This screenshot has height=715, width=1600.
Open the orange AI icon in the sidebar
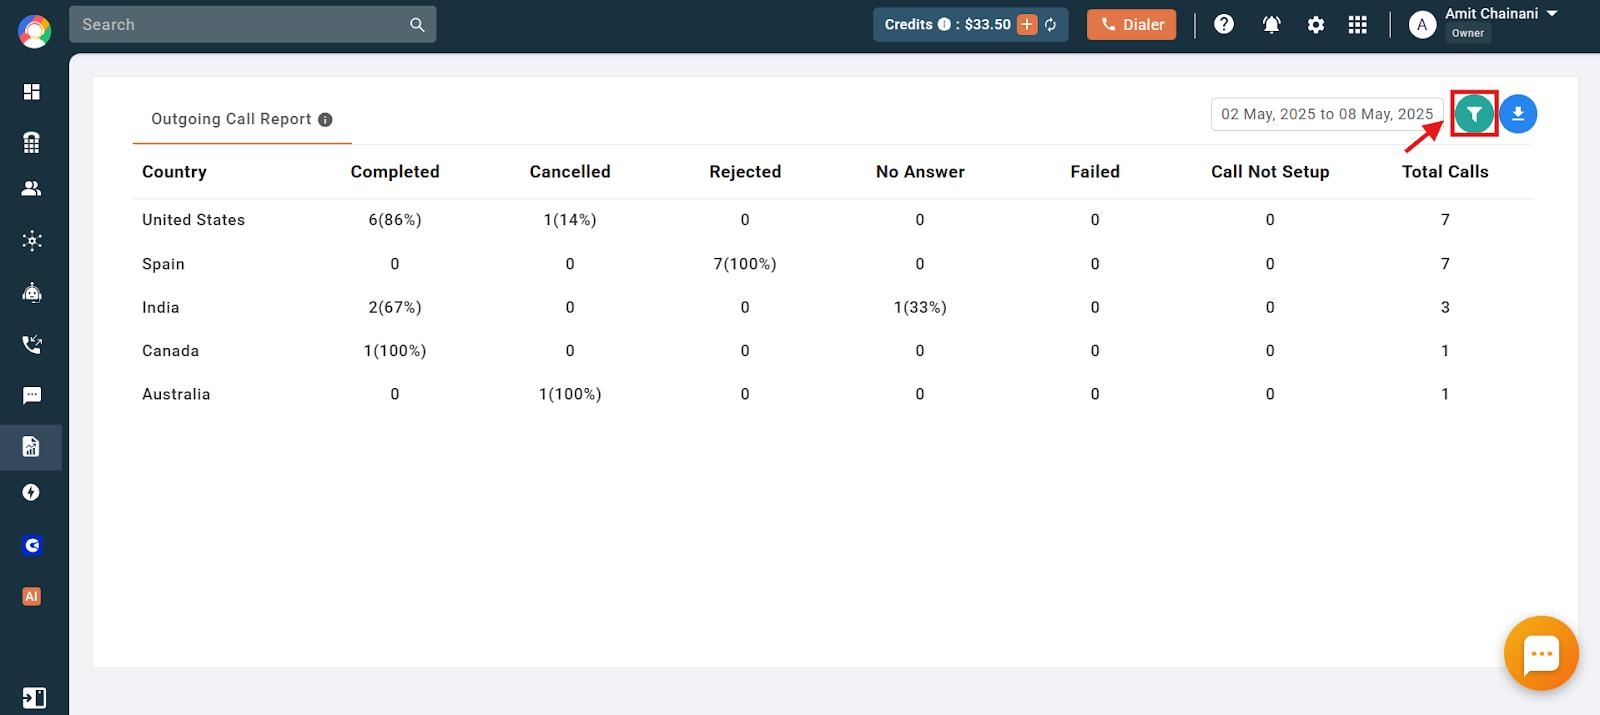[x=31, y=596]
